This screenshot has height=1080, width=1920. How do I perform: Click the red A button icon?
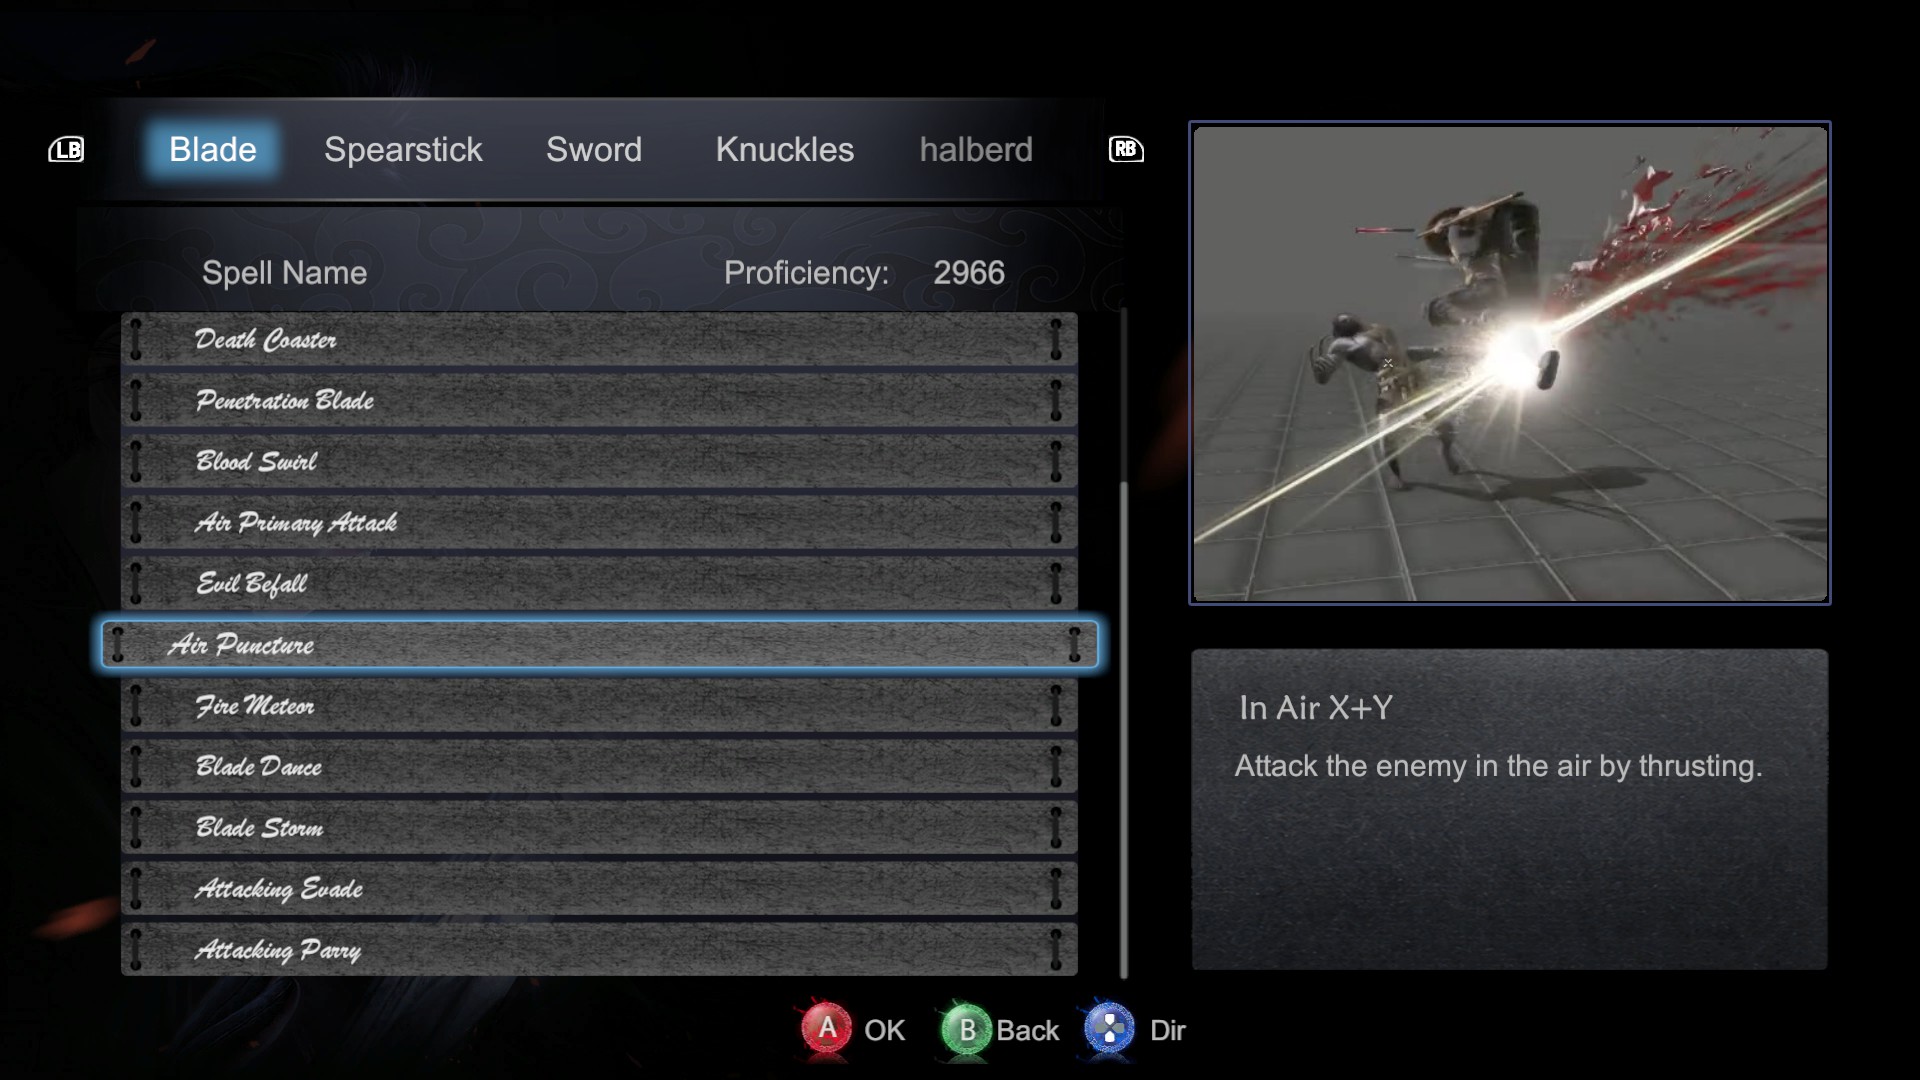pyautogui.click(x=826, y=1029)
